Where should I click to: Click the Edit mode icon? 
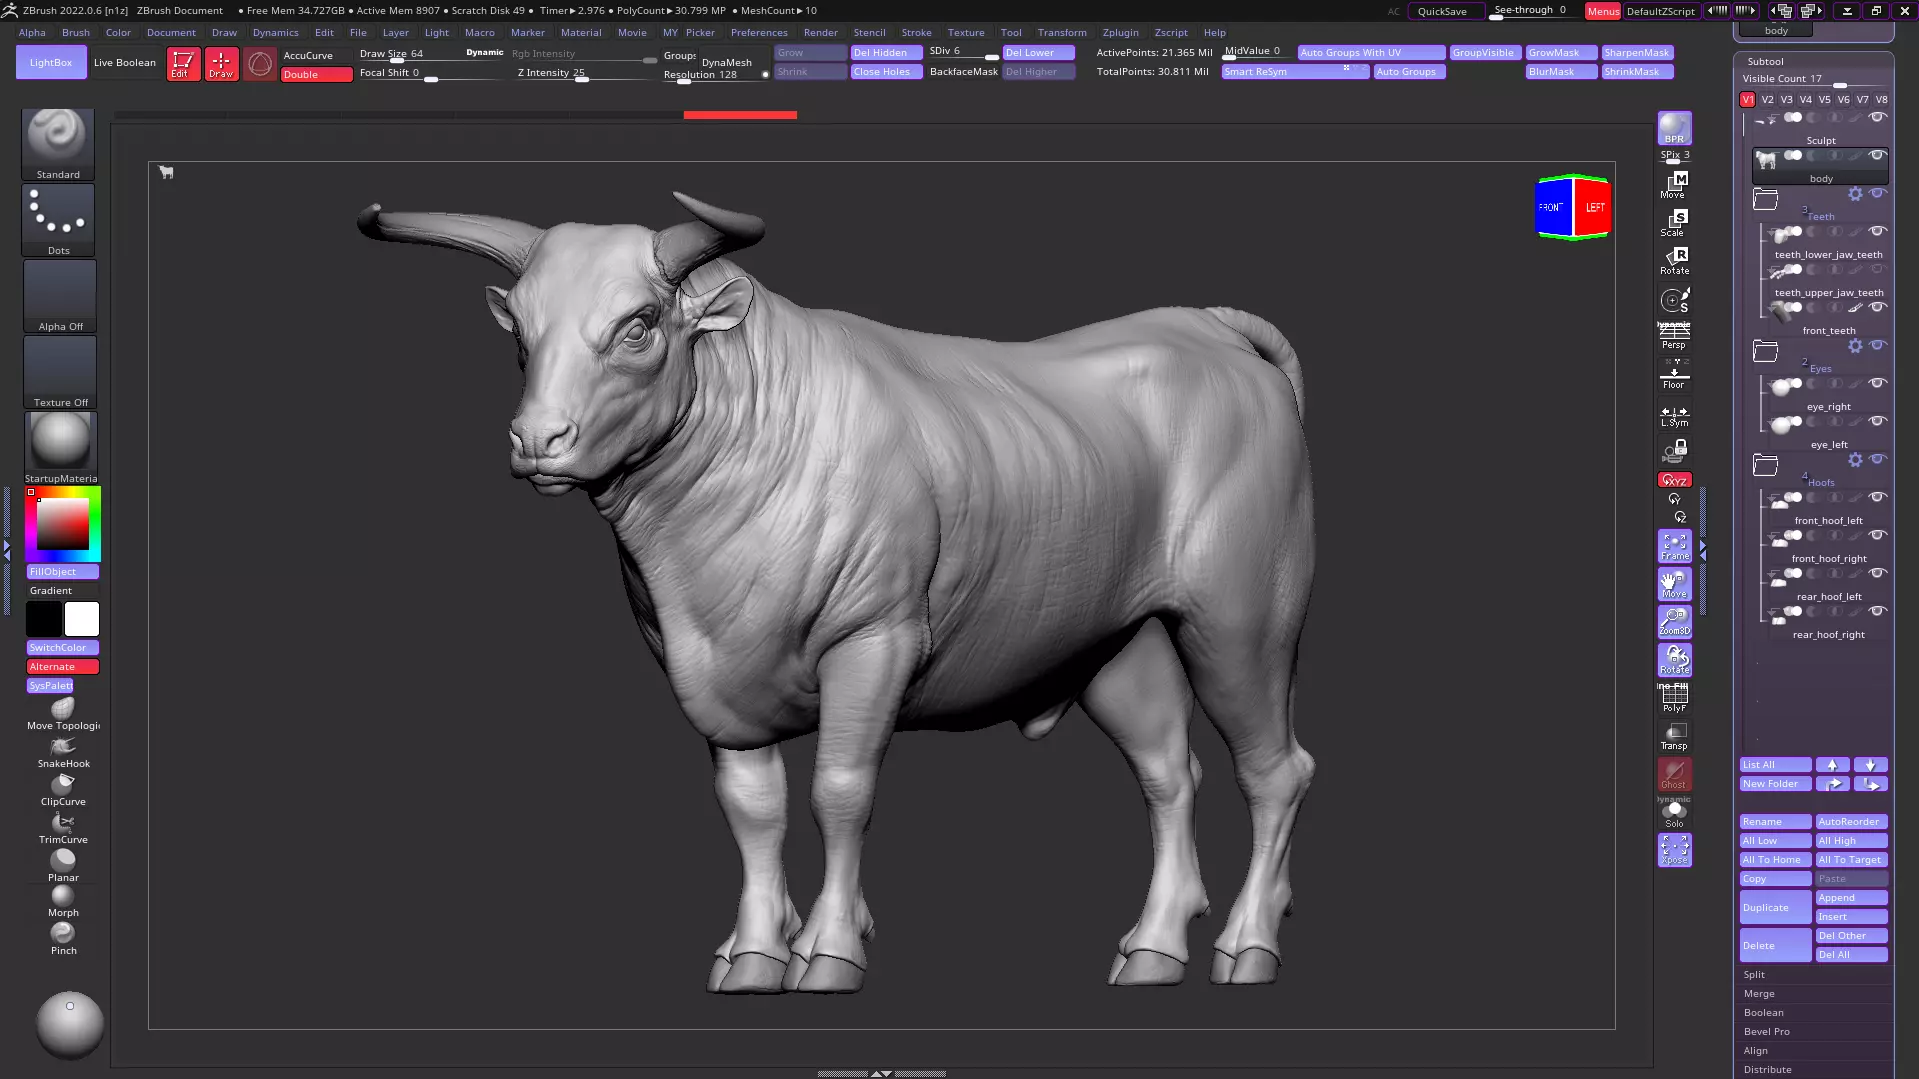click(x=183, y=64)
